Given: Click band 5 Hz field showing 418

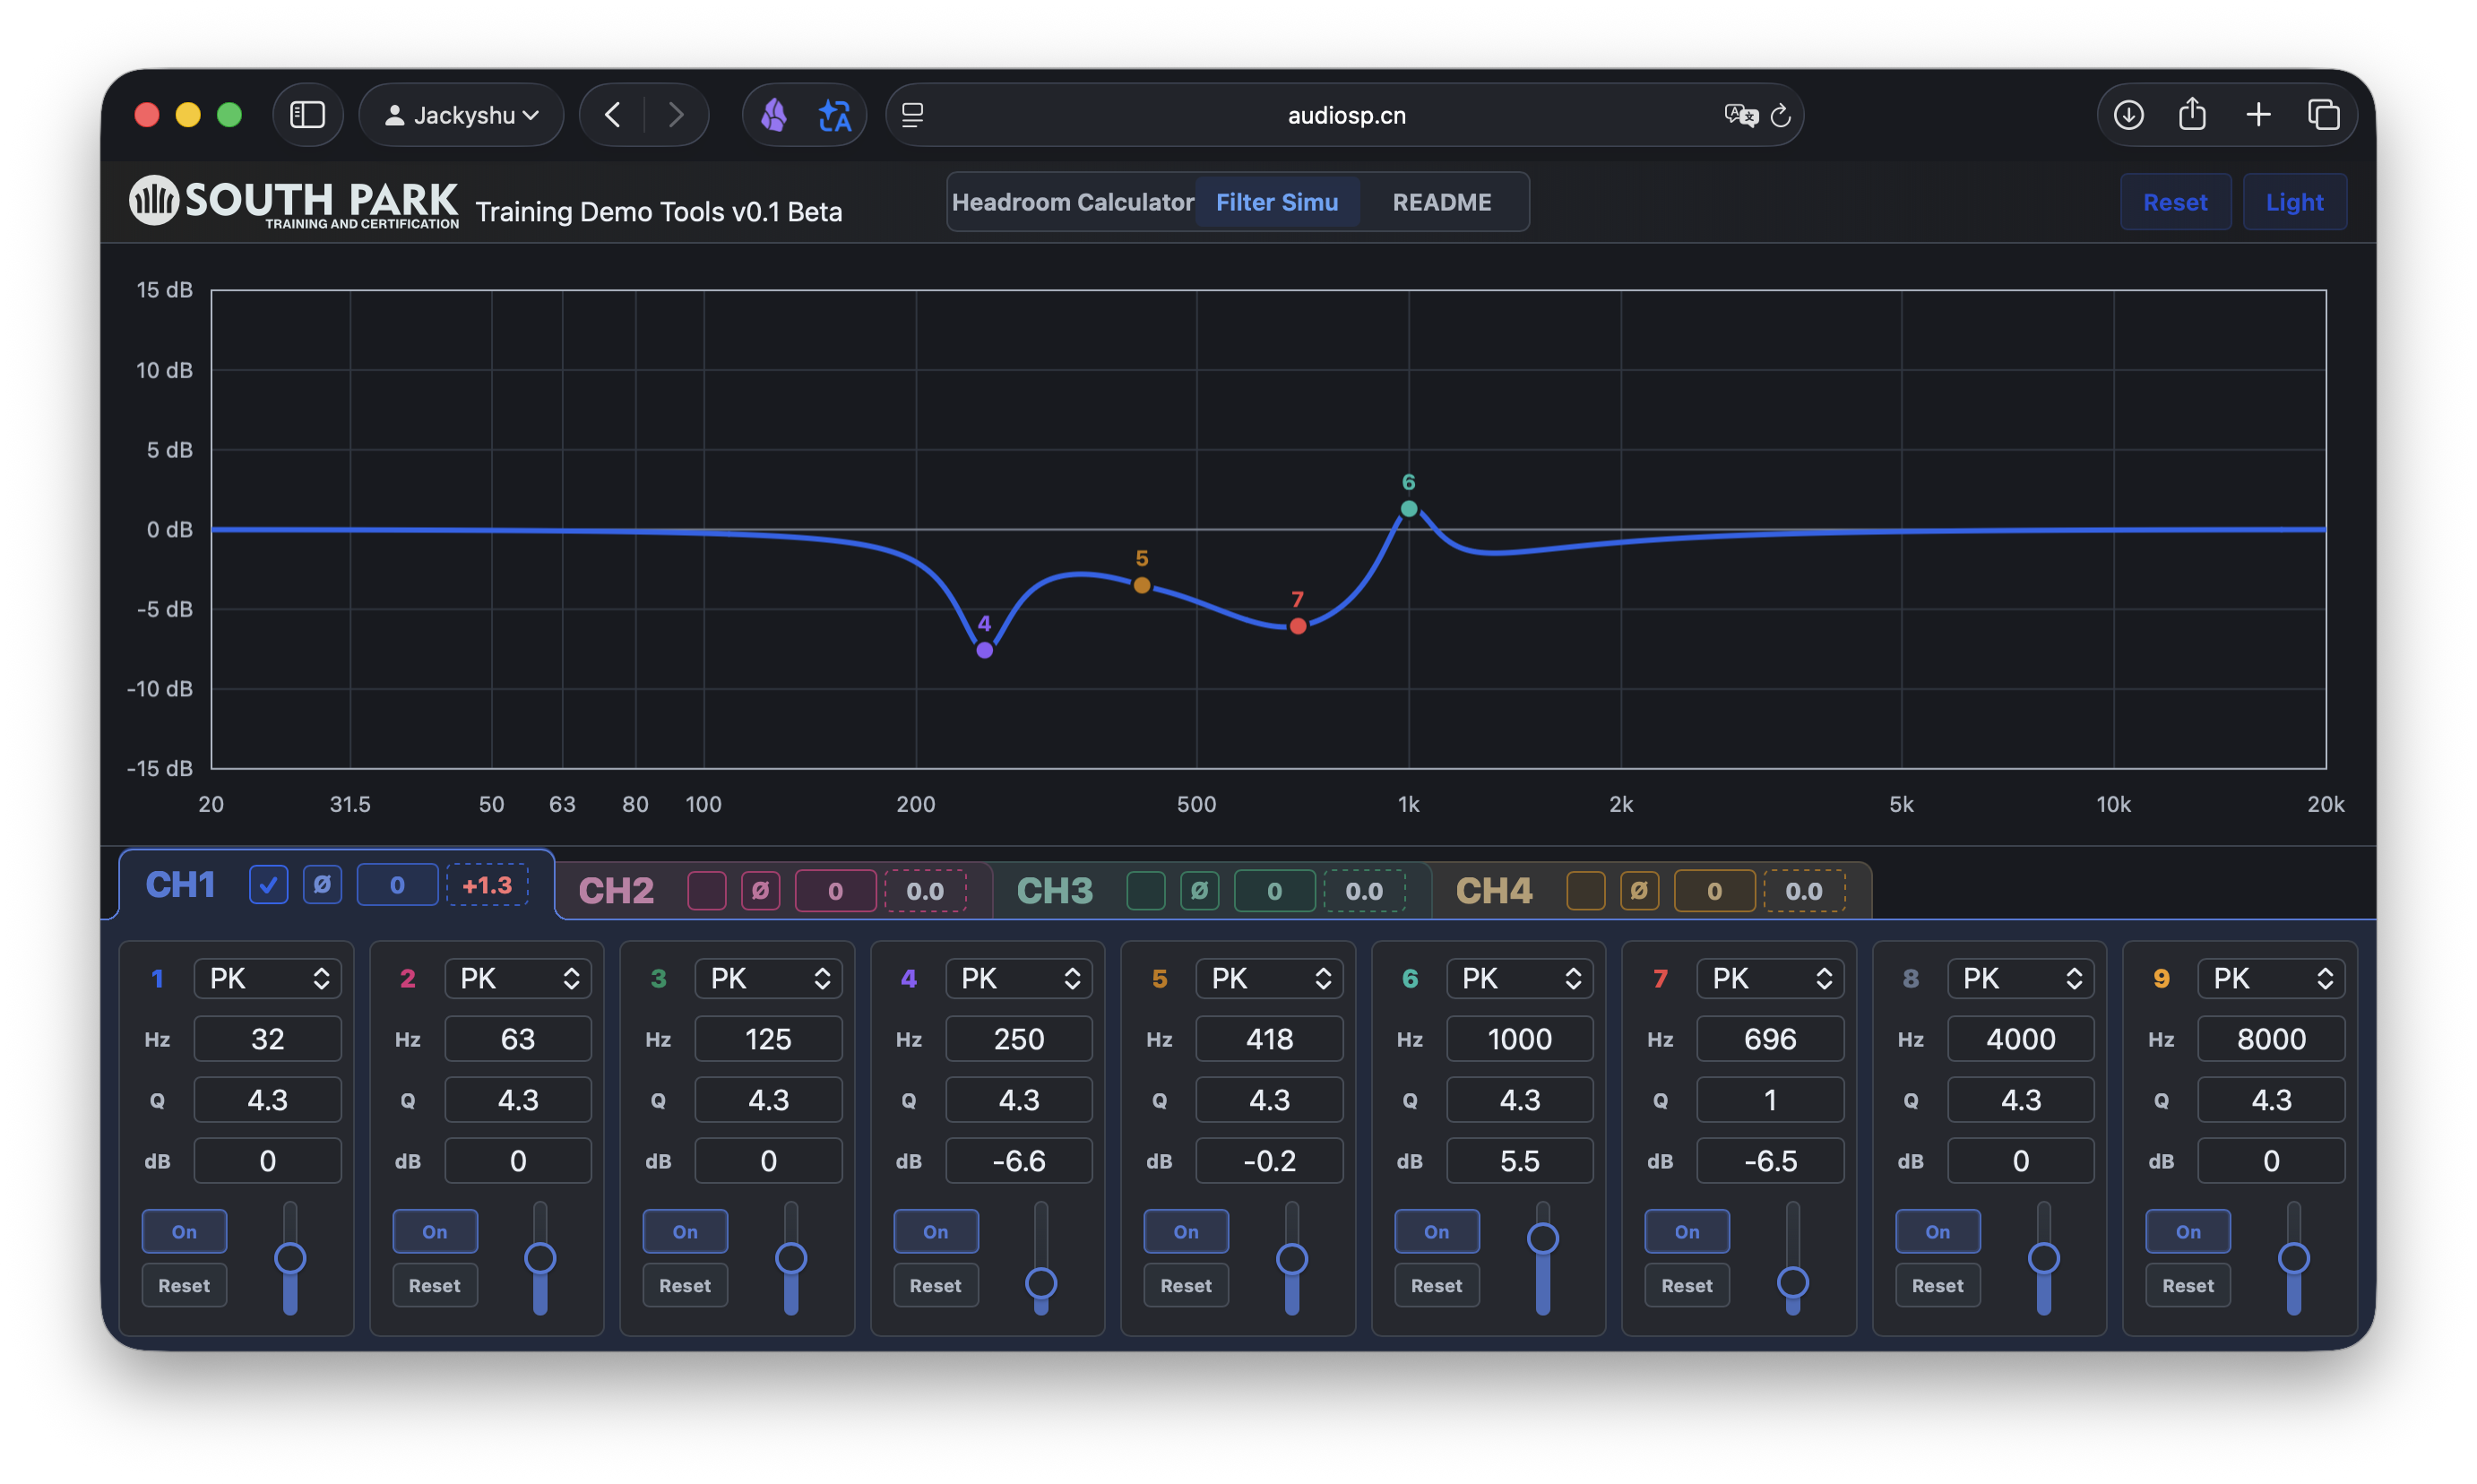Looking at the screenshot, I should 1269,1039.
